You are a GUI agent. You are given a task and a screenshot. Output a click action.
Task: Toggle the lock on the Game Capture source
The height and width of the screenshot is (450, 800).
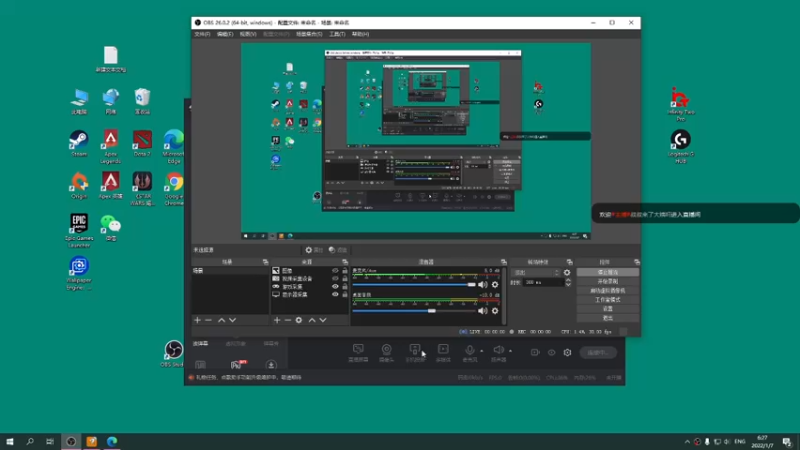click(345, 286)
